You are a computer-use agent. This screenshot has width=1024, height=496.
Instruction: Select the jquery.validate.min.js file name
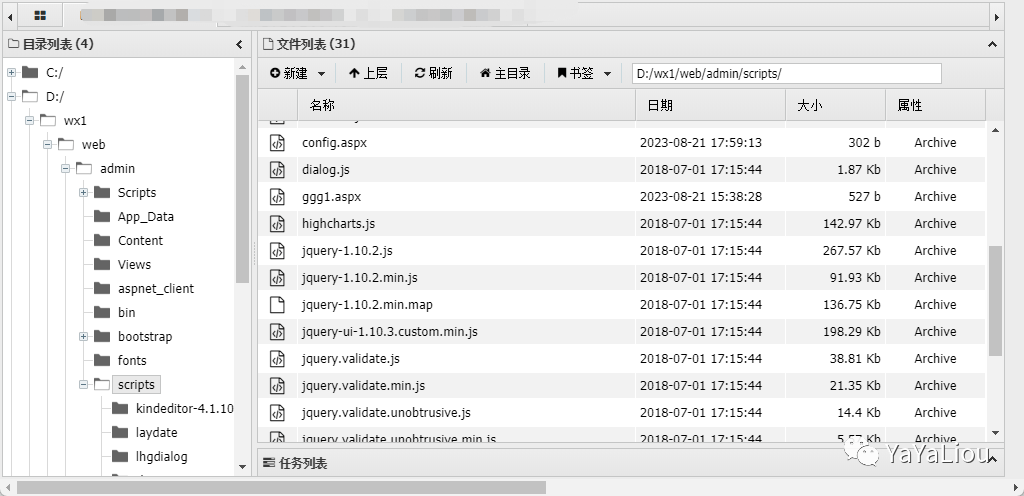(363, 386)
